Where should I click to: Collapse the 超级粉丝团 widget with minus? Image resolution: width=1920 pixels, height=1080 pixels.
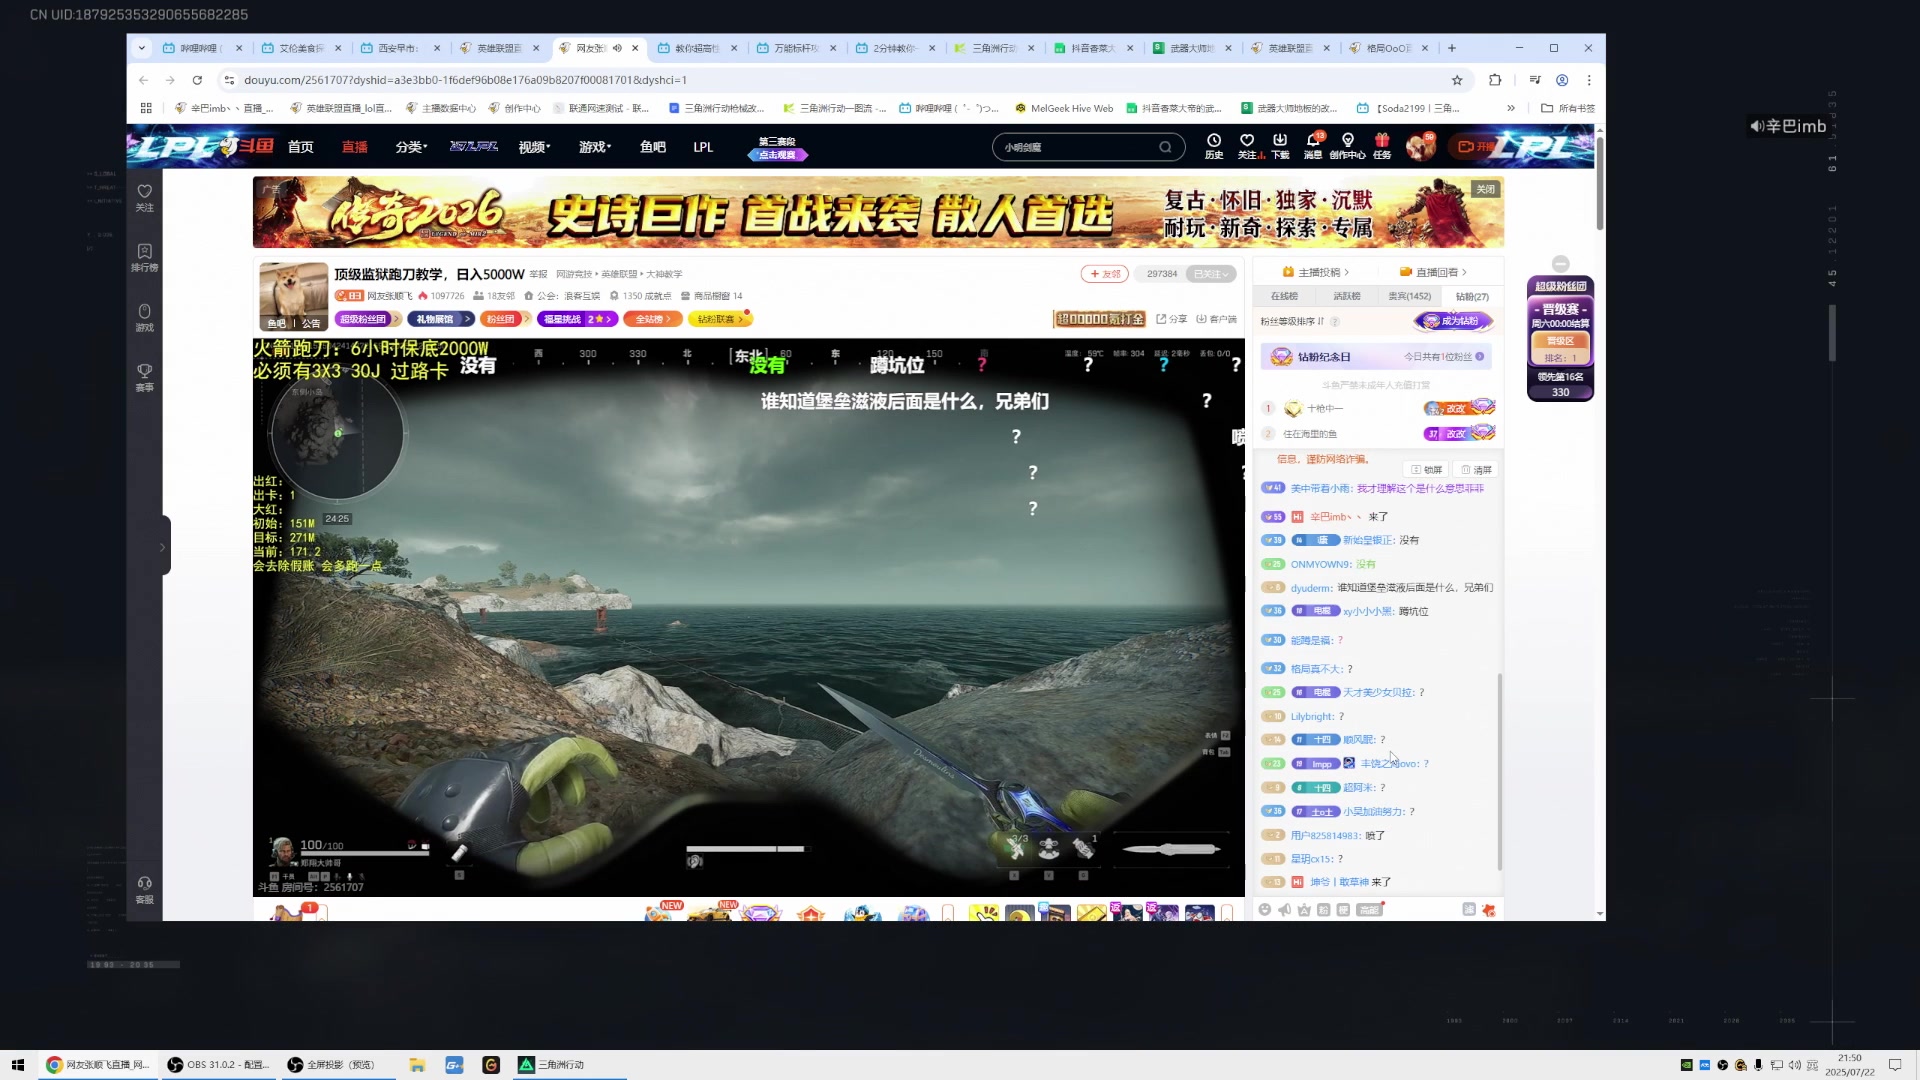click(x=1560, y=264)
